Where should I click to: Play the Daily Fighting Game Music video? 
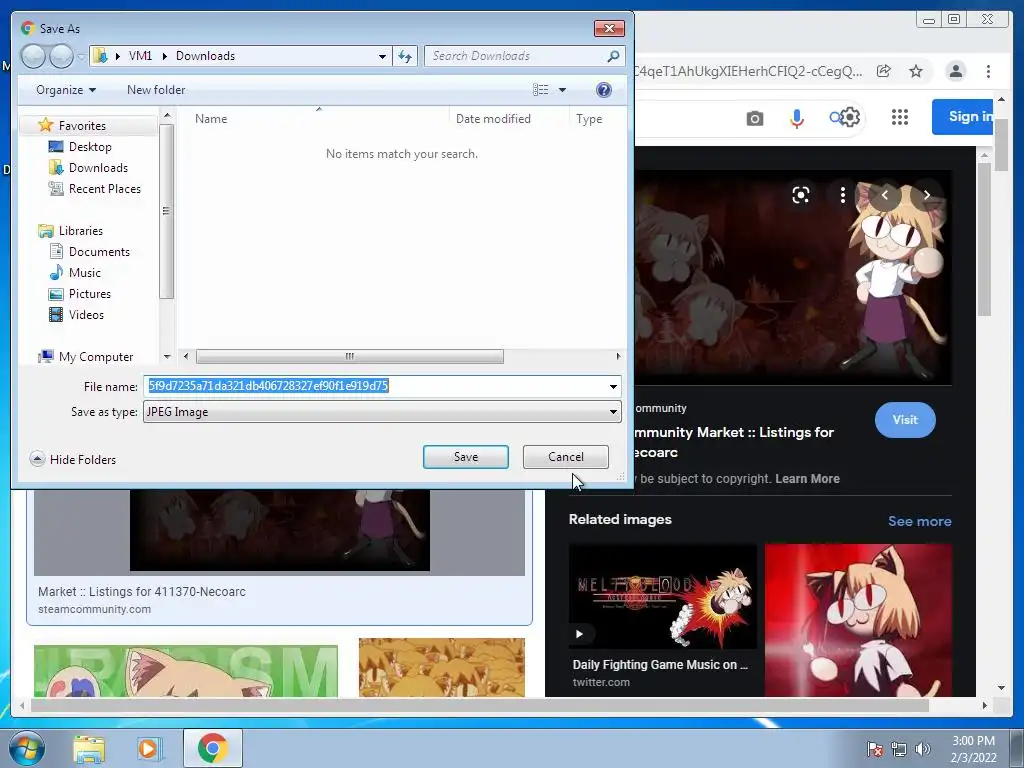(579, 633)
